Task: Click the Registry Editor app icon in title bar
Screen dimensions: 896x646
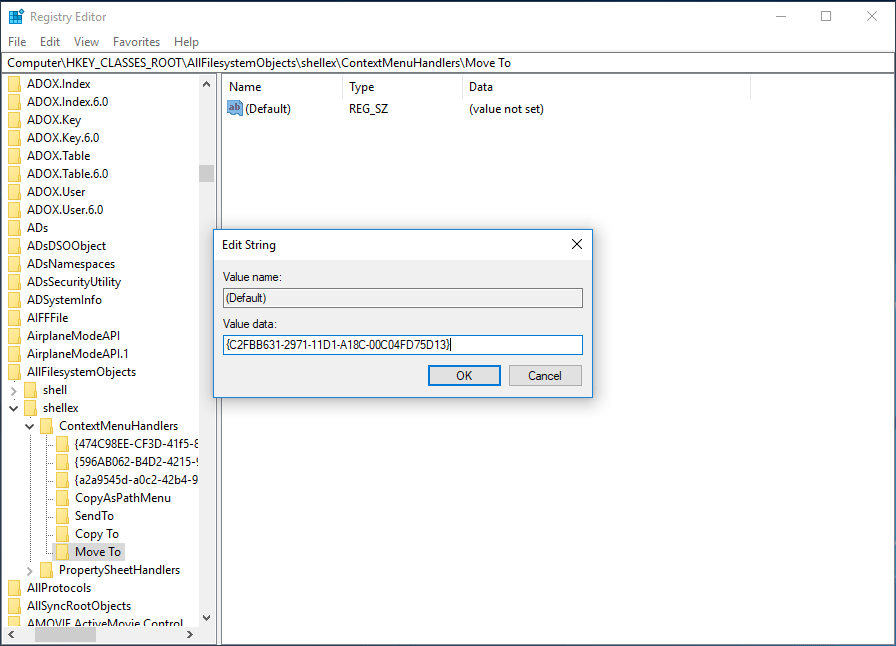Action: [x=16, y=17]
